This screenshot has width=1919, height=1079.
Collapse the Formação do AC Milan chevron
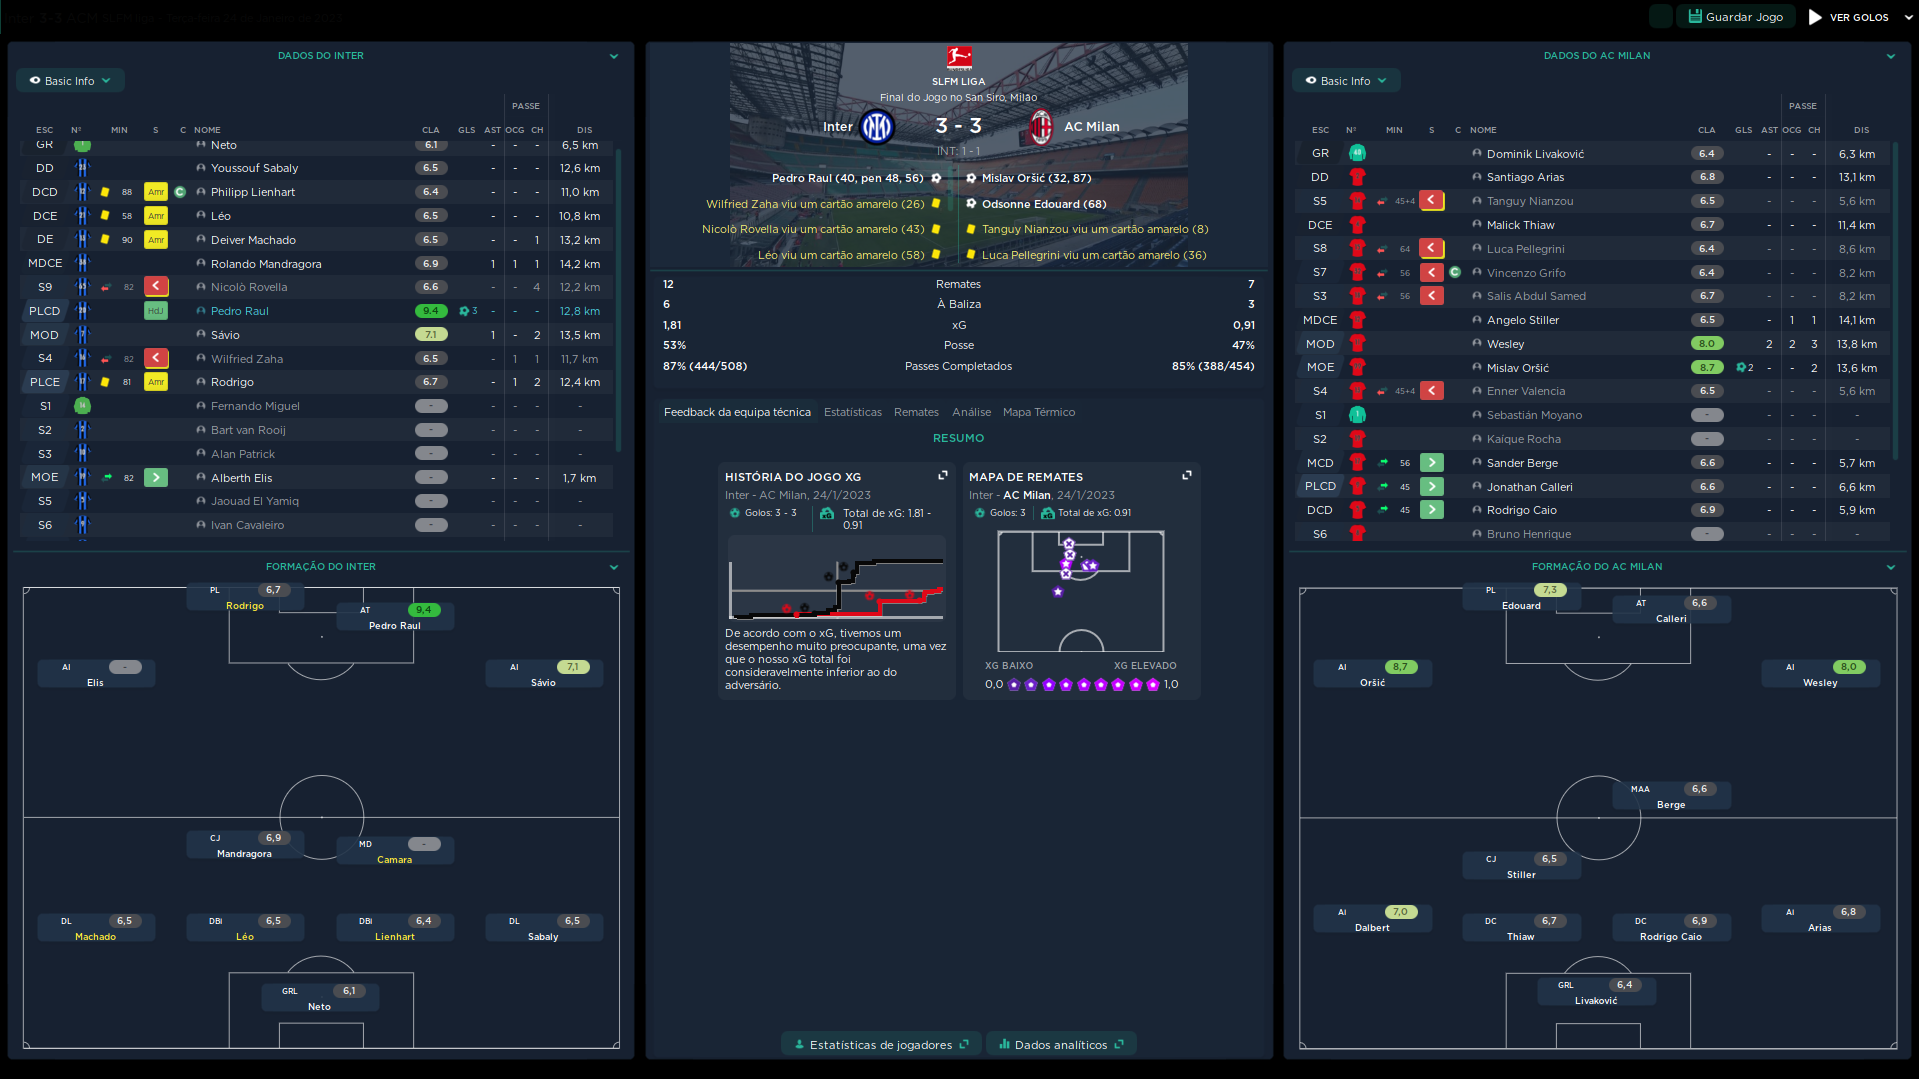(1891, 567)
